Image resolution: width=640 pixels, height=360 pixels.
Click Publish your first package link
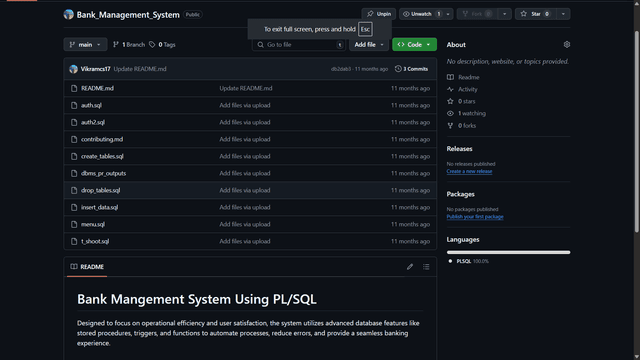pyautogui.click(x=475, y=217)
